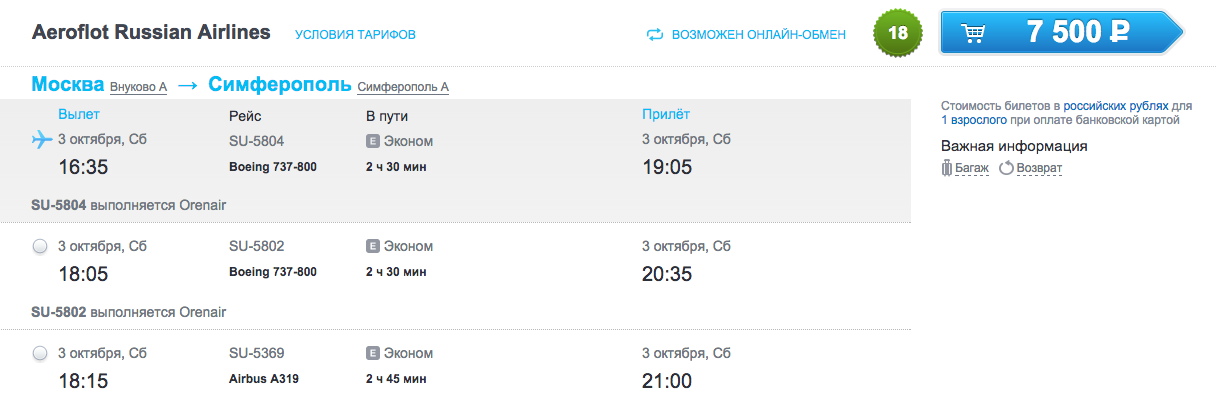Click the E class badge for SU-5804
The image size is (1216, 404).
coord(374,141)
